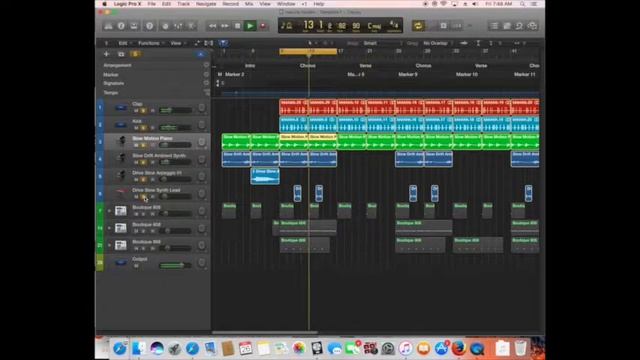Click the Output track volume slider
This screenshot has width=640, height=360.
coord(176,266)
